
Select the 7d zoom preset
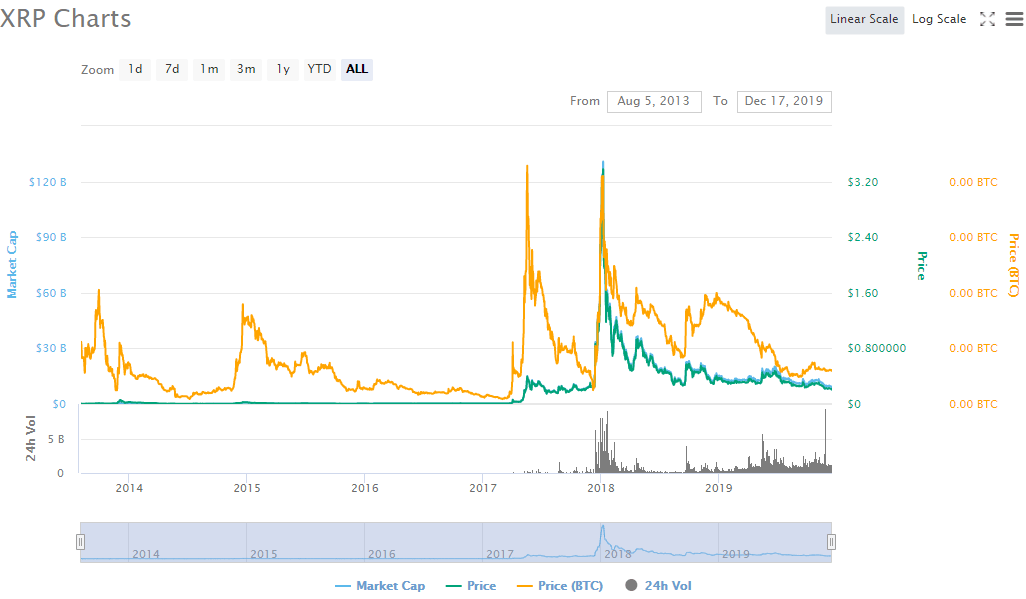click(x=171, y=69)
